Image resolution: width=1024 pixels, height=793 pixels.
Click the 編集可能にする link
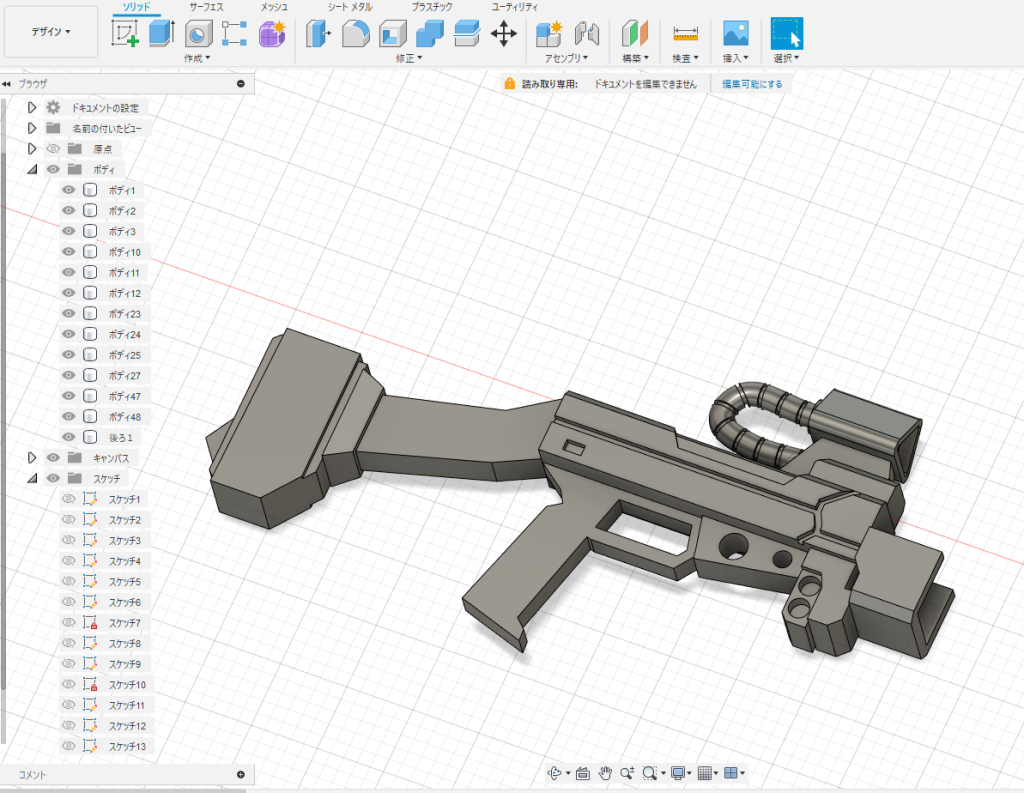[754, 85]
